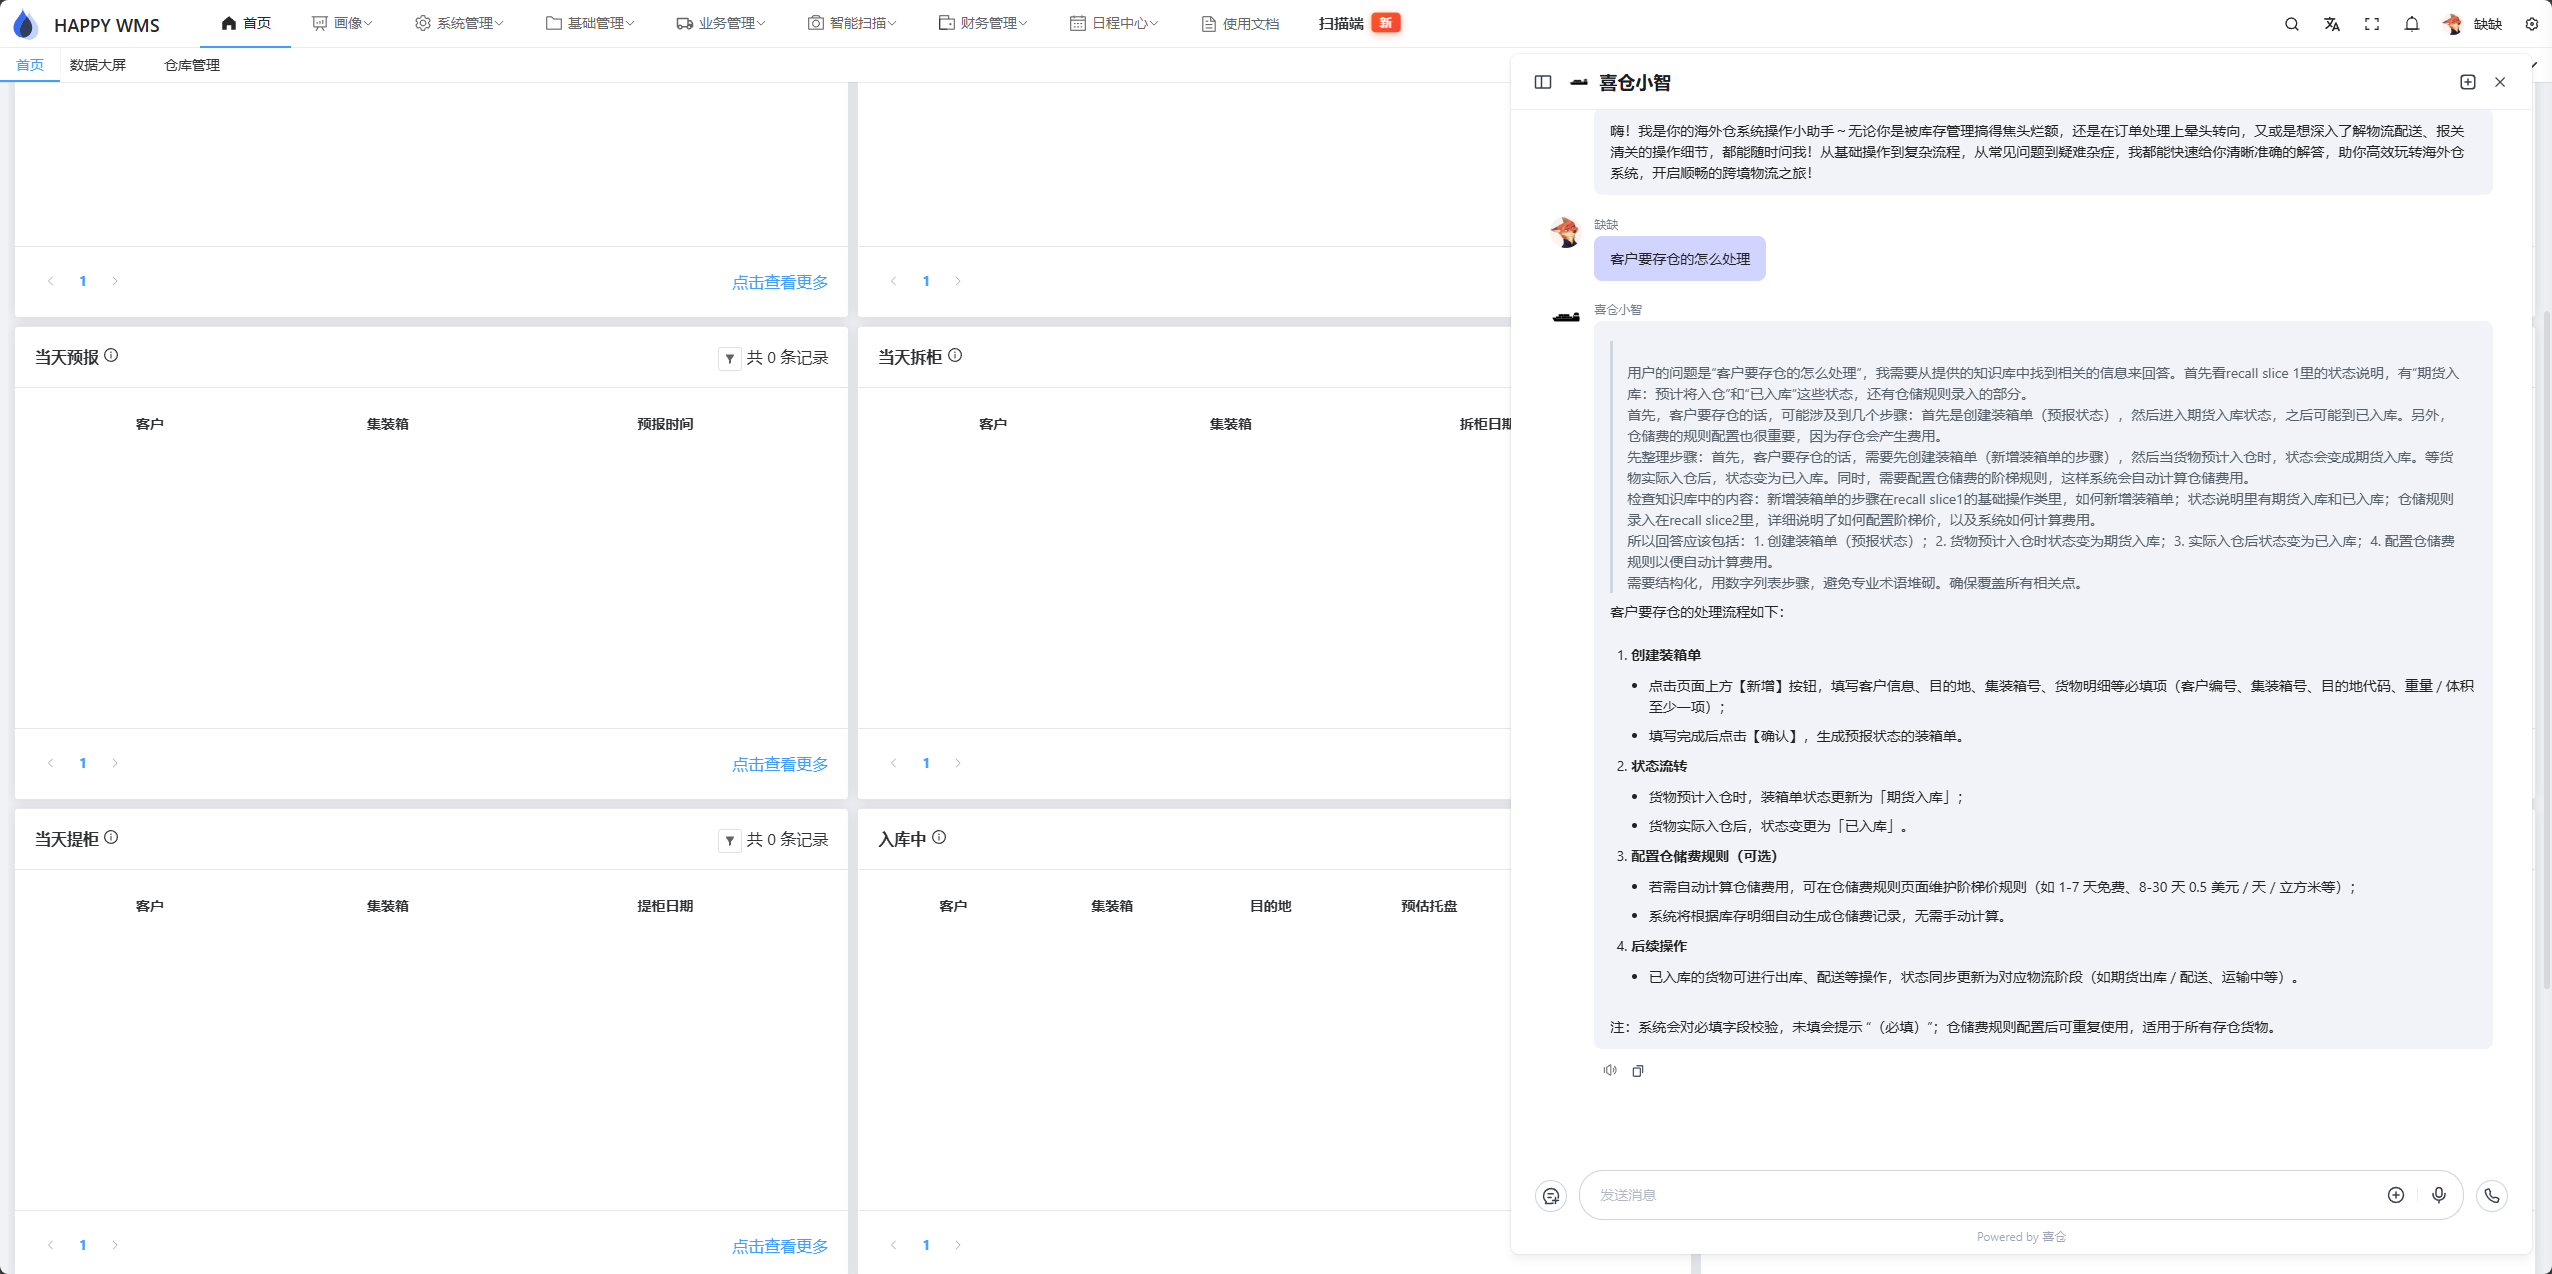Switch to the 数据大屏 tab

98,65
